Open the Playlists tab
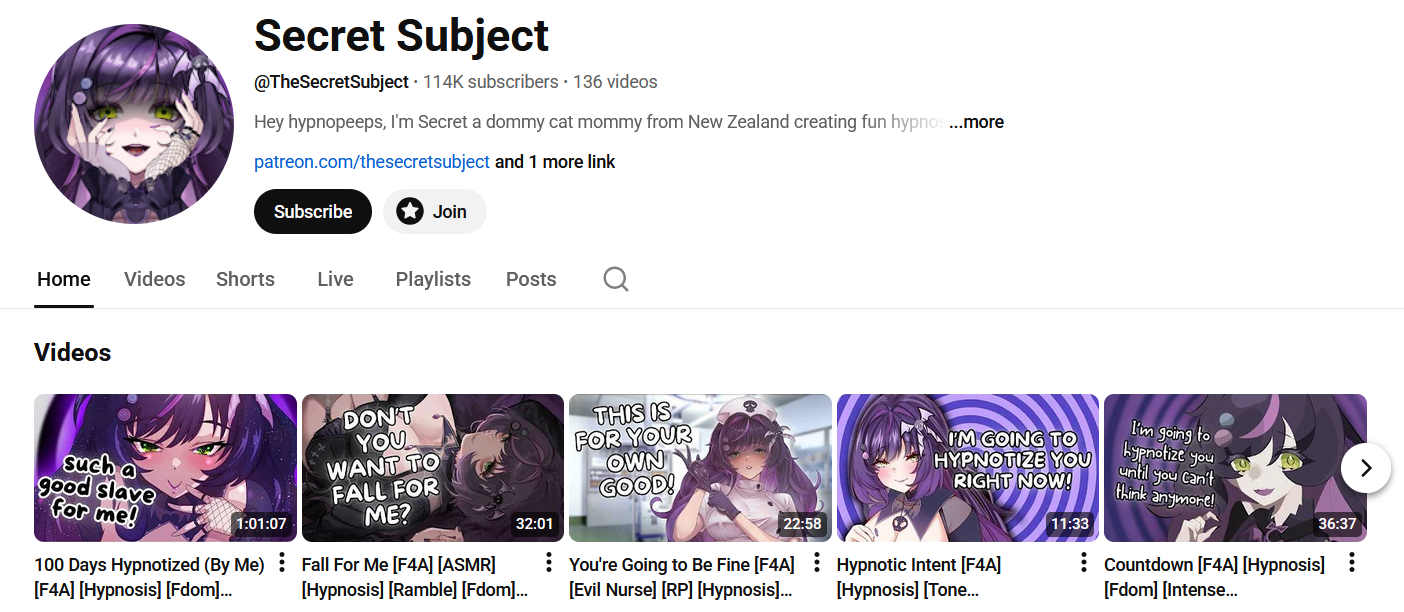Screen dimensions: 1404x612 pyautogui.click(x=433, y=279)
